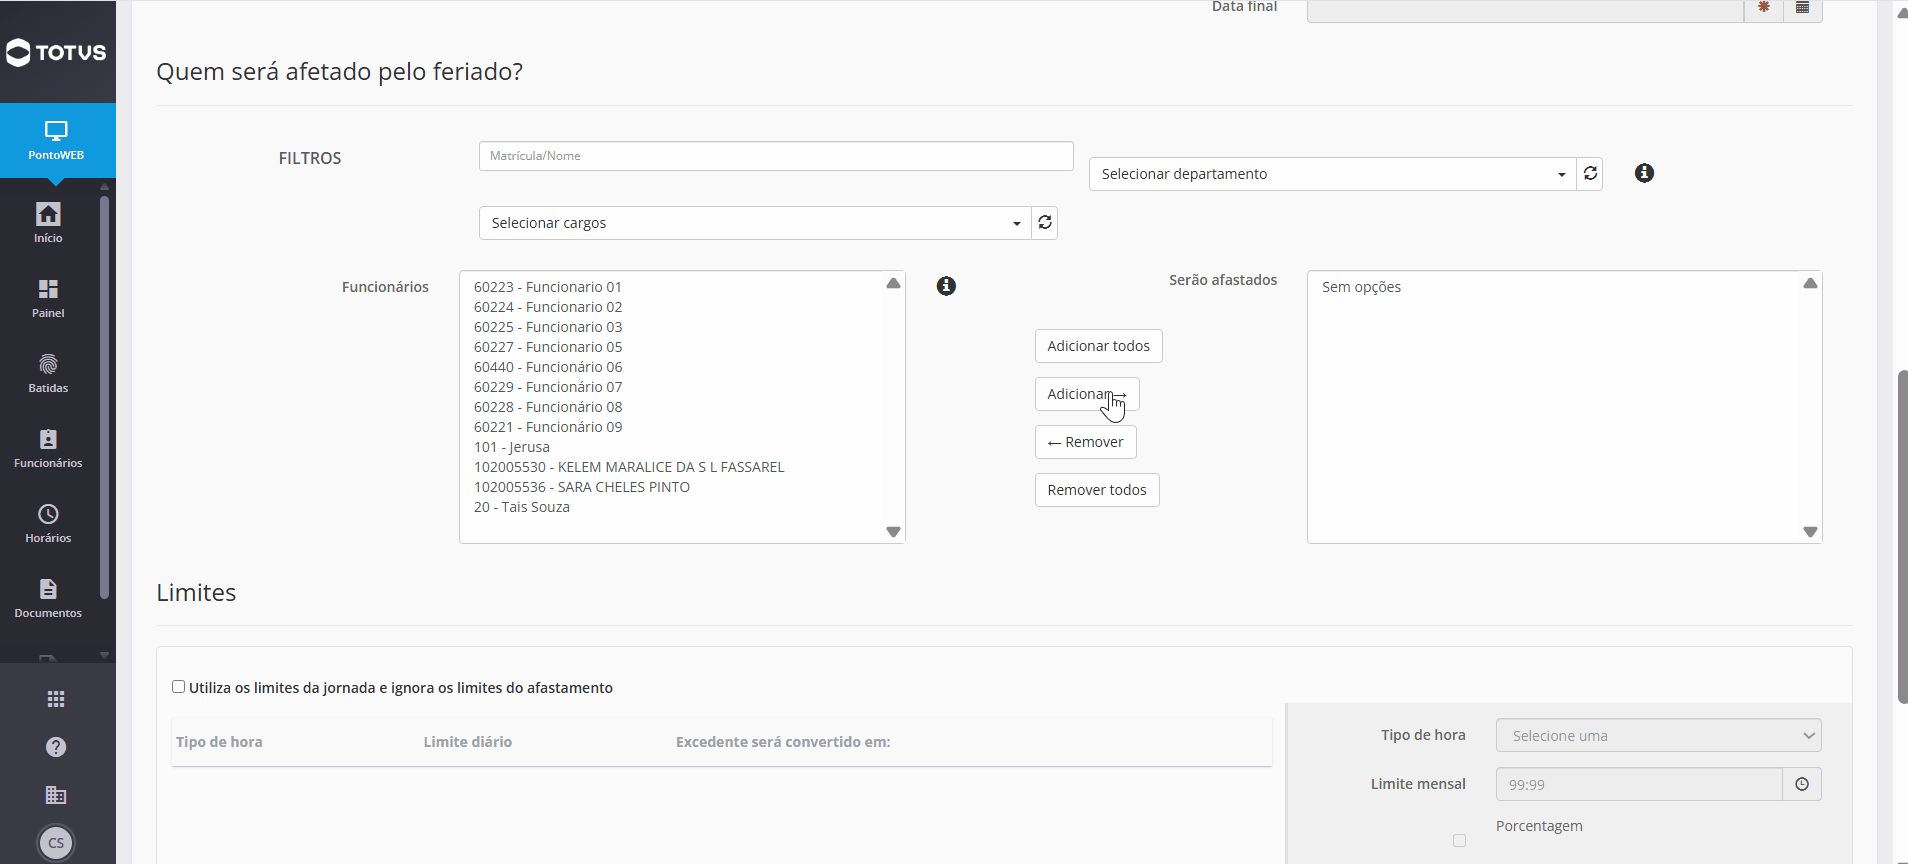Toggle the Porcentagem checkbox
The height and width of the screenshot is (864, 1908).
click(1460, 840)
